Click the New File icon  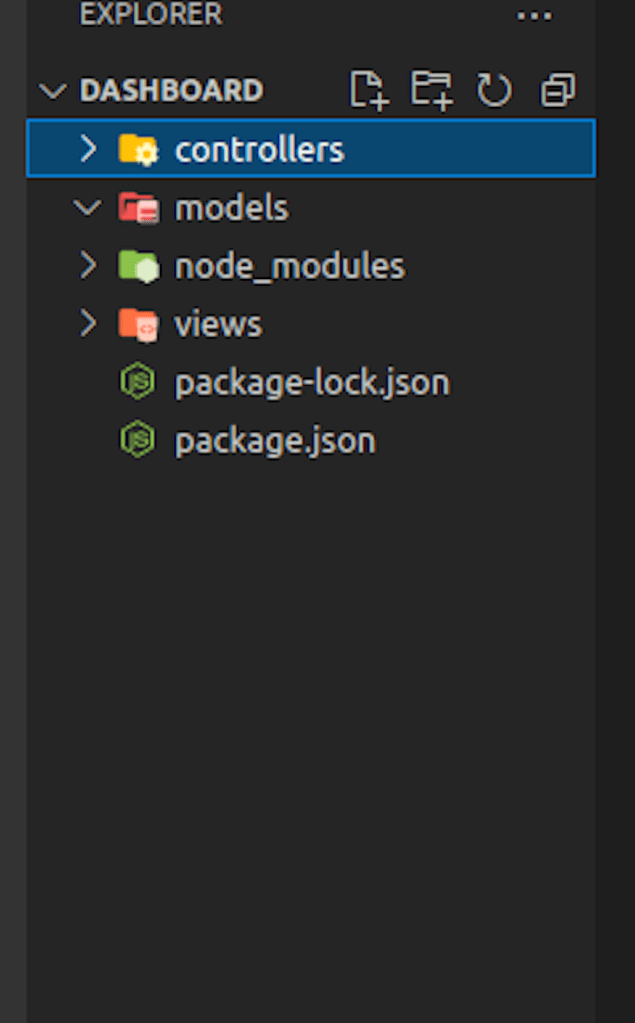coord(368,89)
